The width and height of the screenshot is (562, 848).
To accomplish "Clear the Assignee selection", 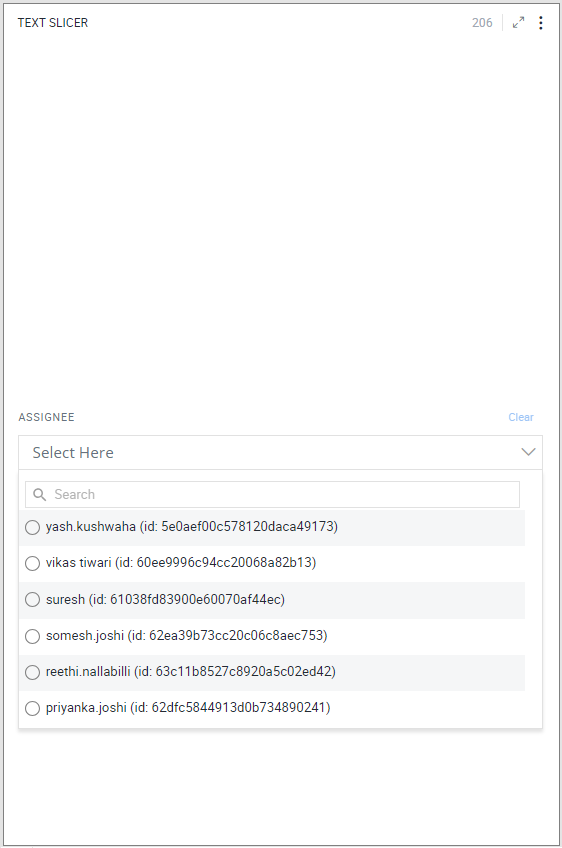I will [x=521, y=417].
